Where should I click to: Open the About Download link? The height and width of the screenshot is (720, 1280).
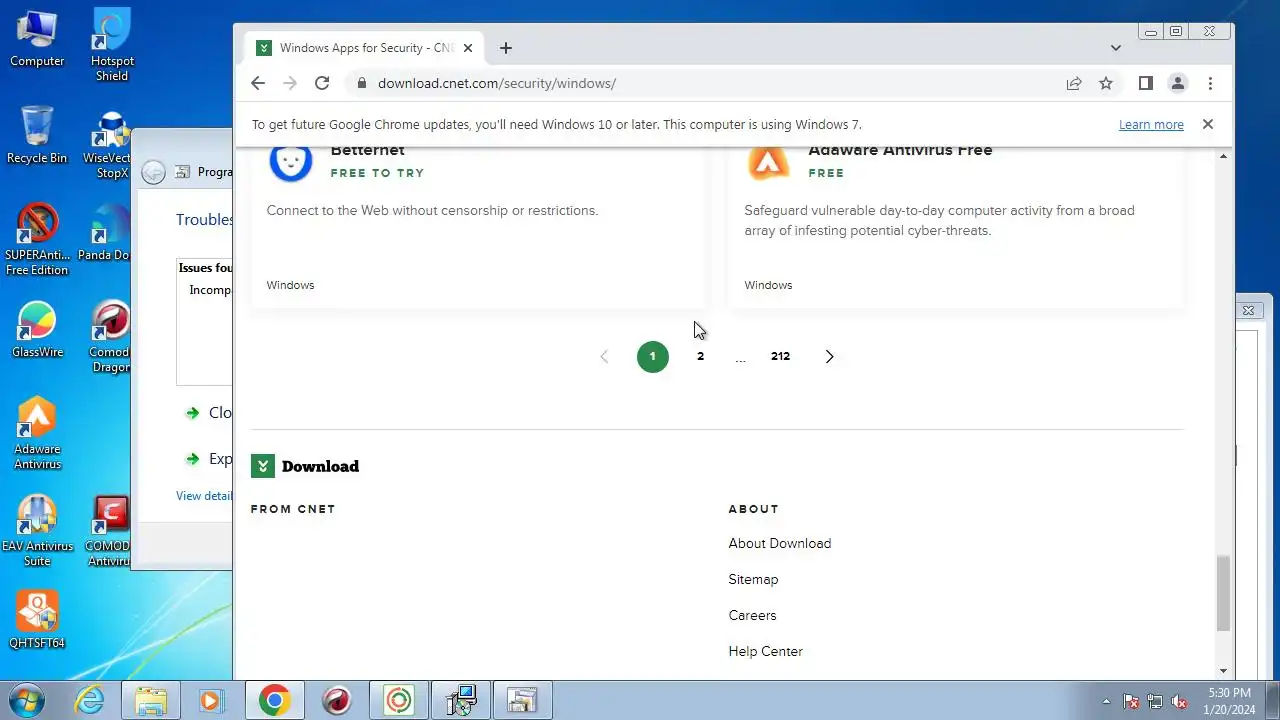click(780, 543)
